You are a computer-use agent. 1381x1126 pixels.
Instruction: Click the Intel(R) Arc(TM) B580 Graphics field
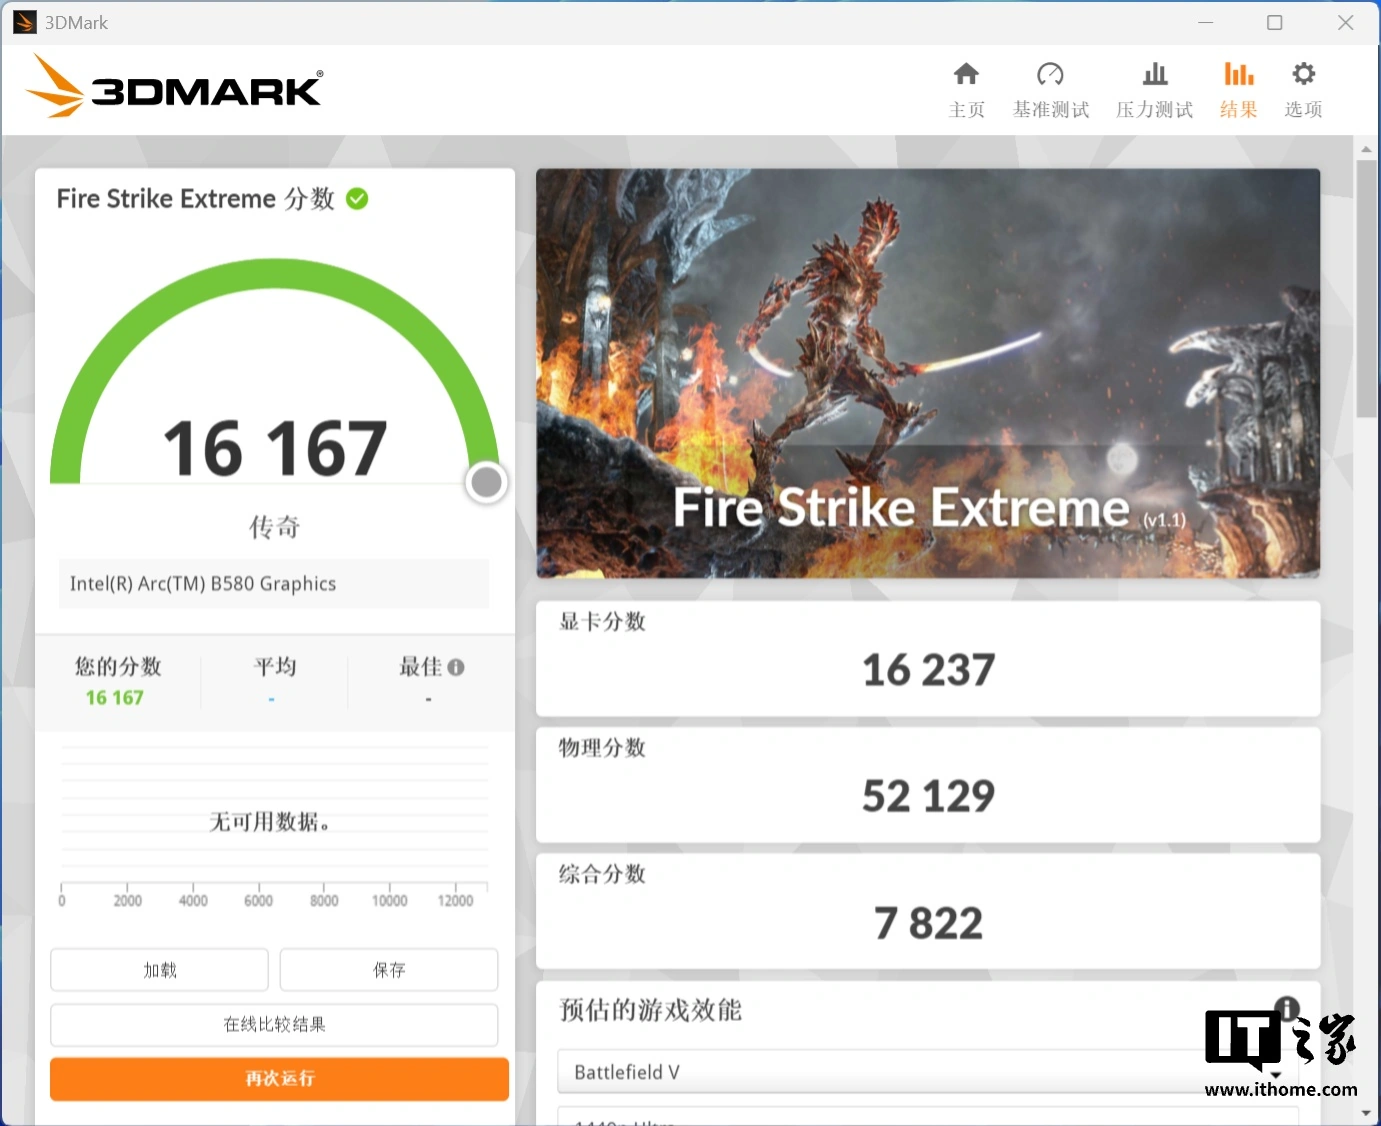[274, 584]
